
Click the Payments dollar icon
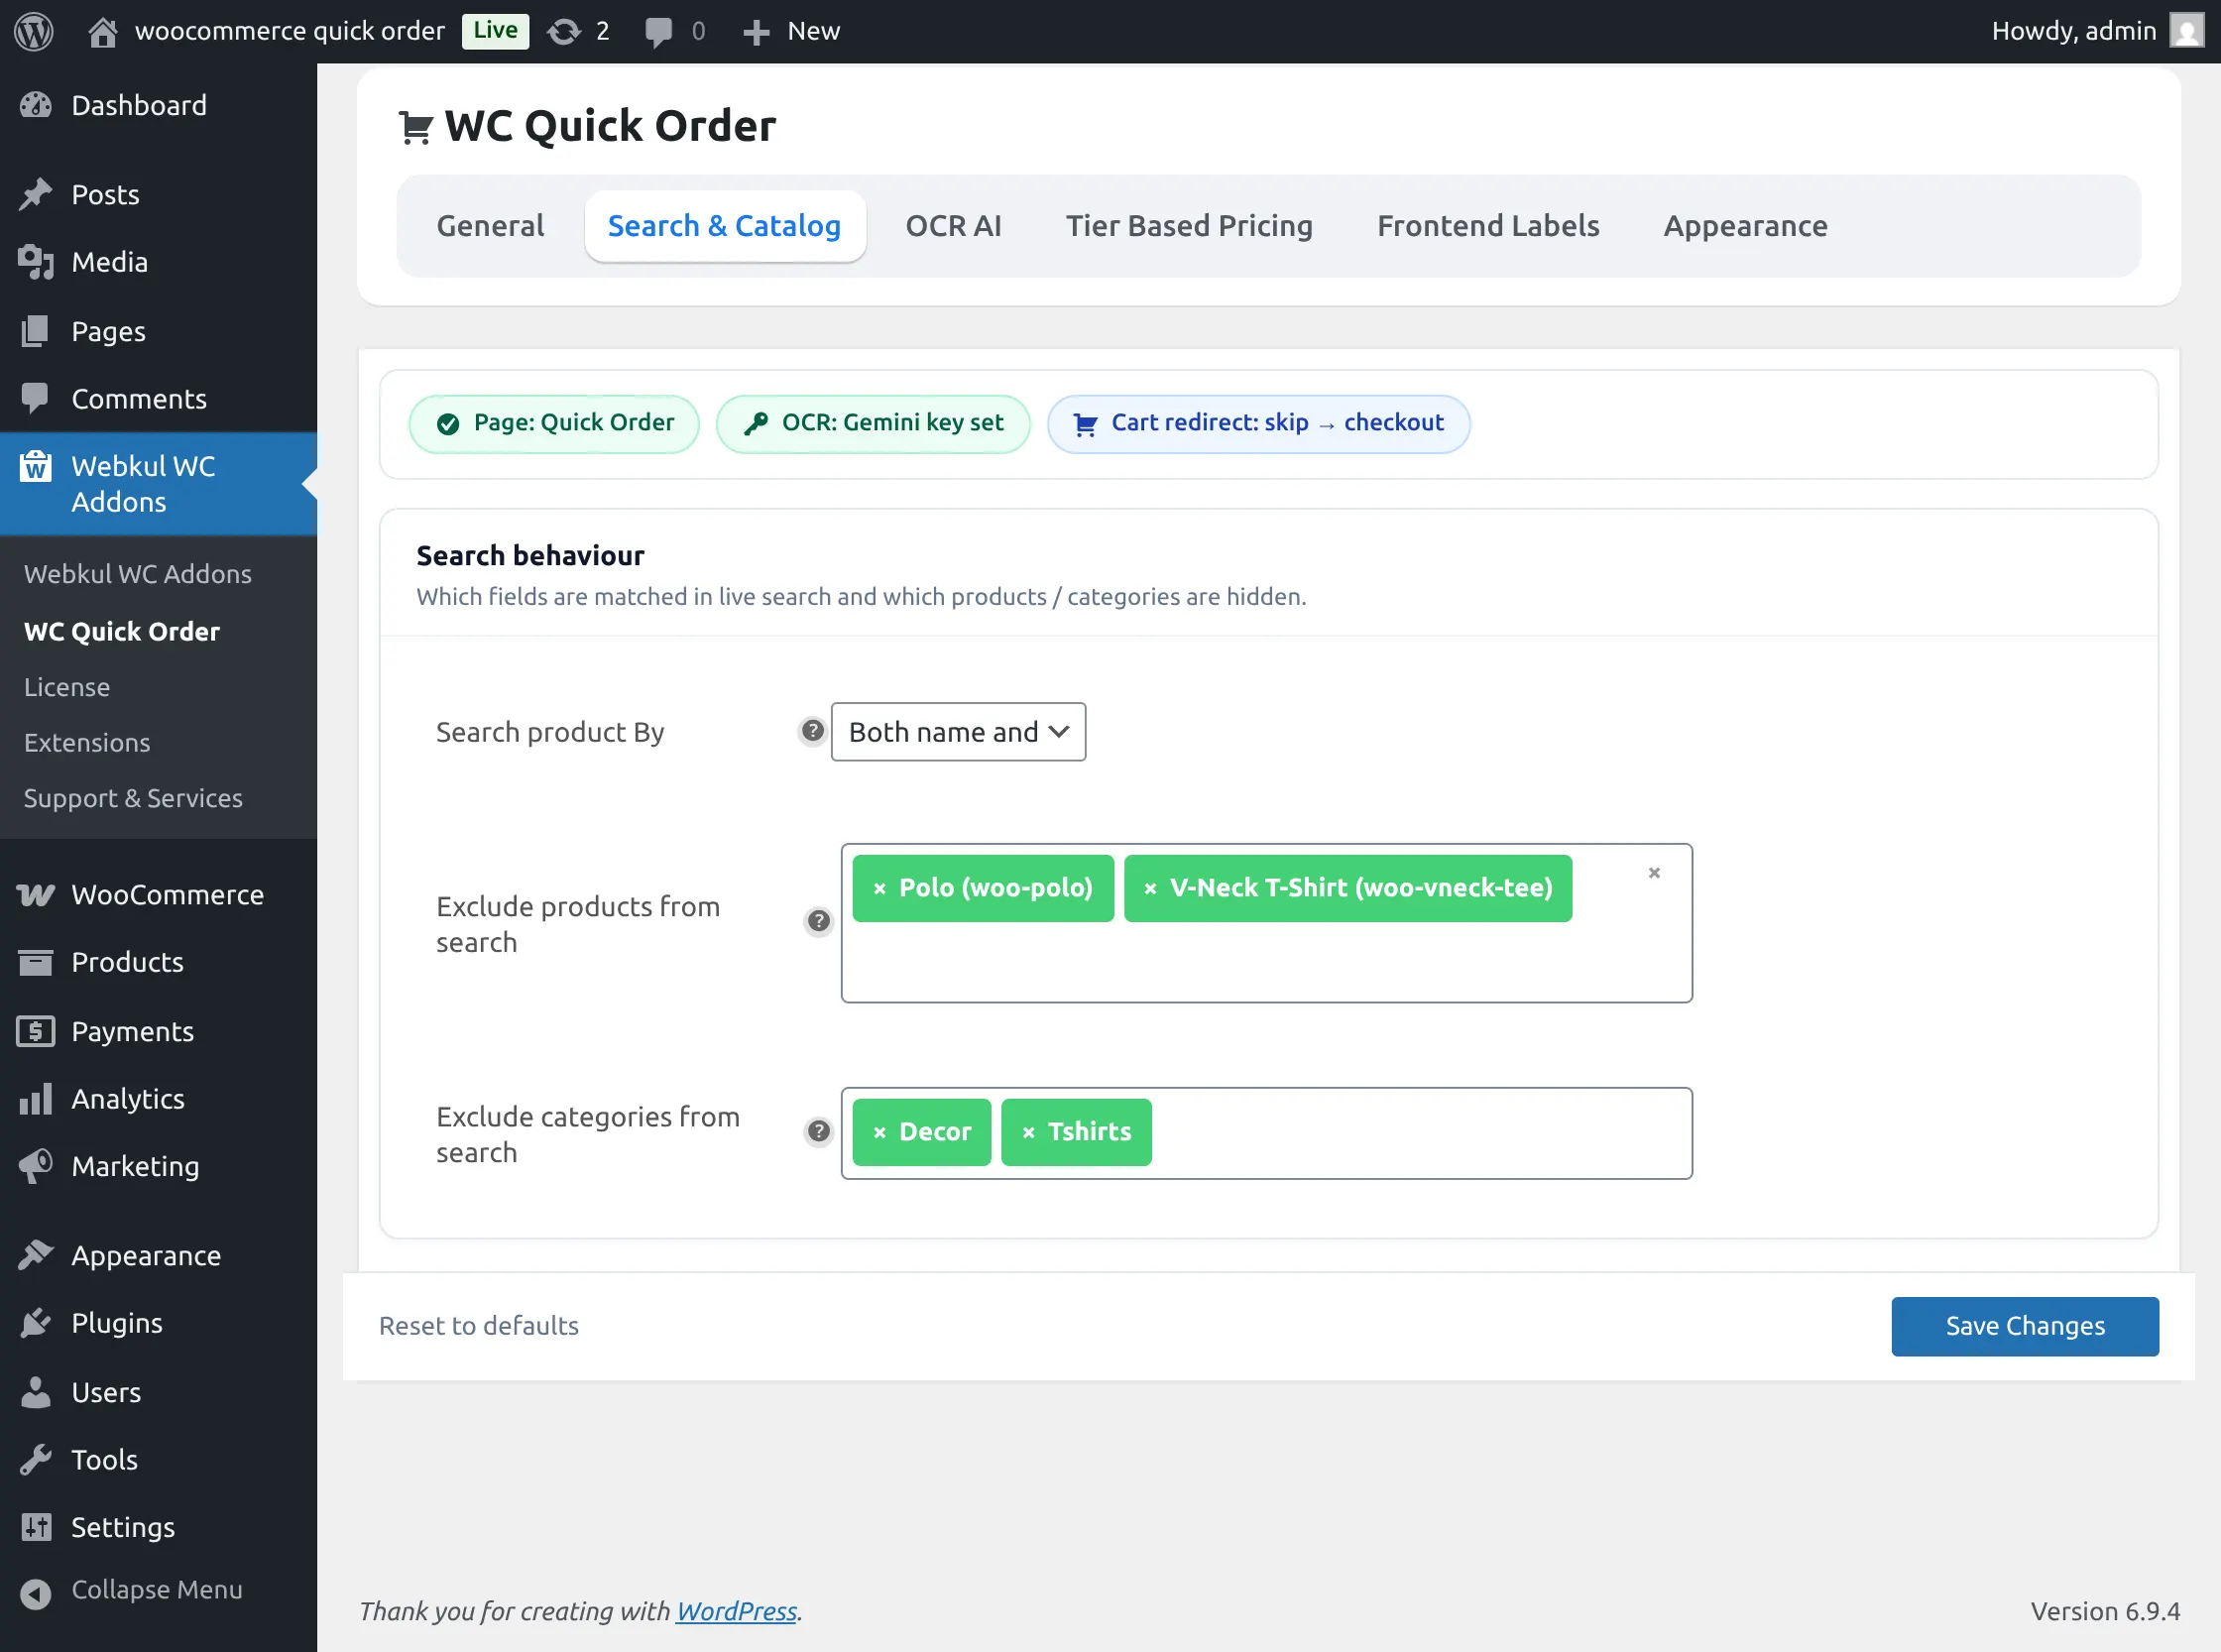pos(36,1031)
